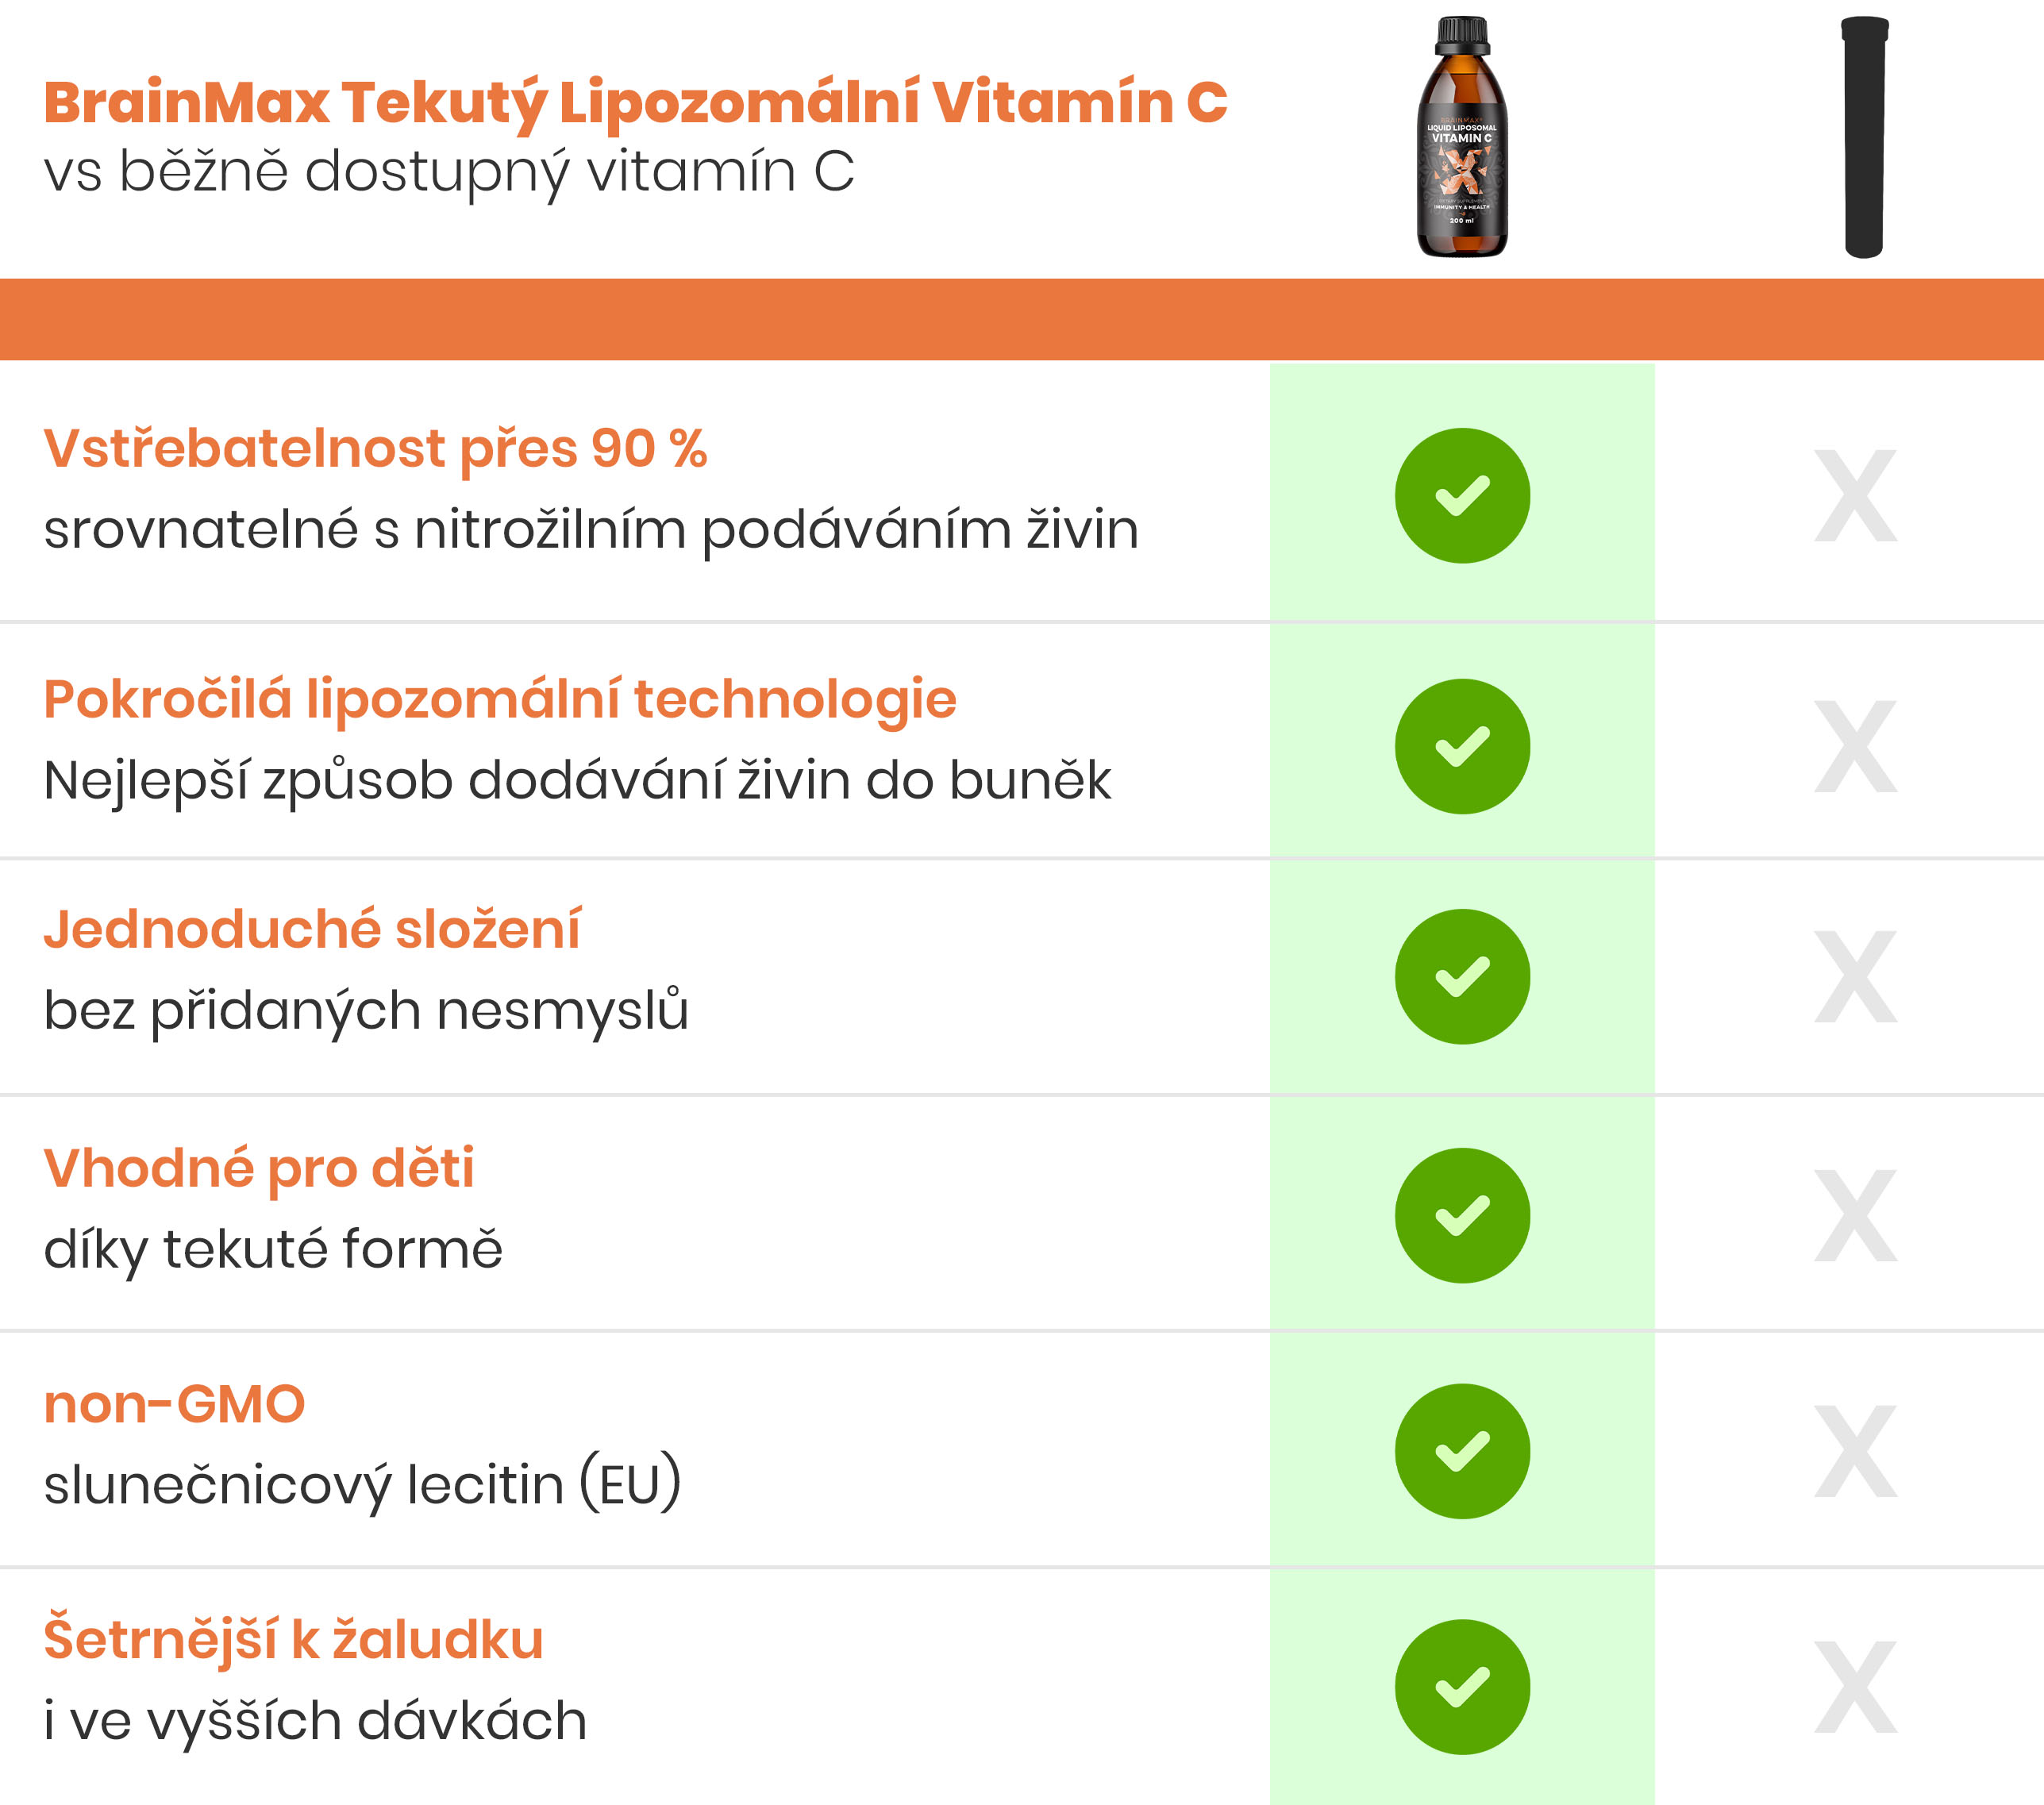Click the BrainMax Tekutý Lipozomální Vitamín C title
The image size is (2044, 1805).
point(635,102)
